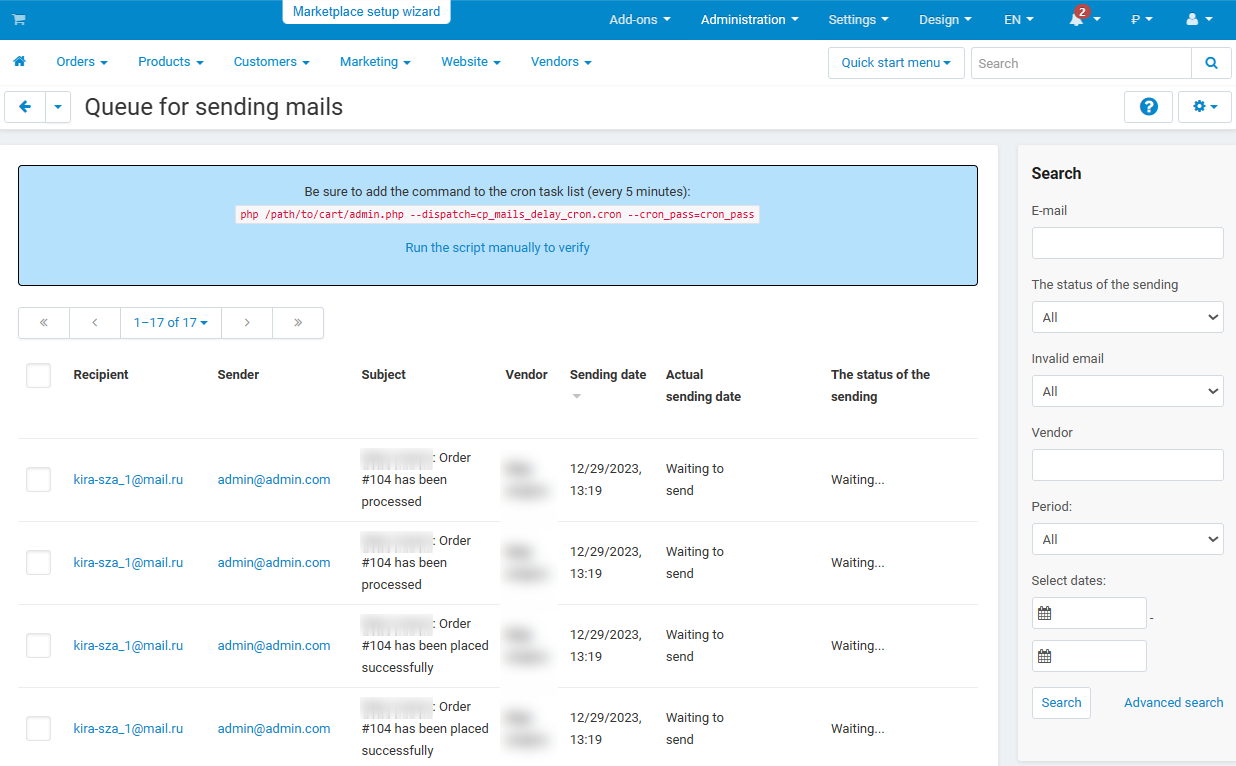Screen dimensions: 1236x766
Task: Open the Quick start menu dropdown
Action: [x=896, y=63]
